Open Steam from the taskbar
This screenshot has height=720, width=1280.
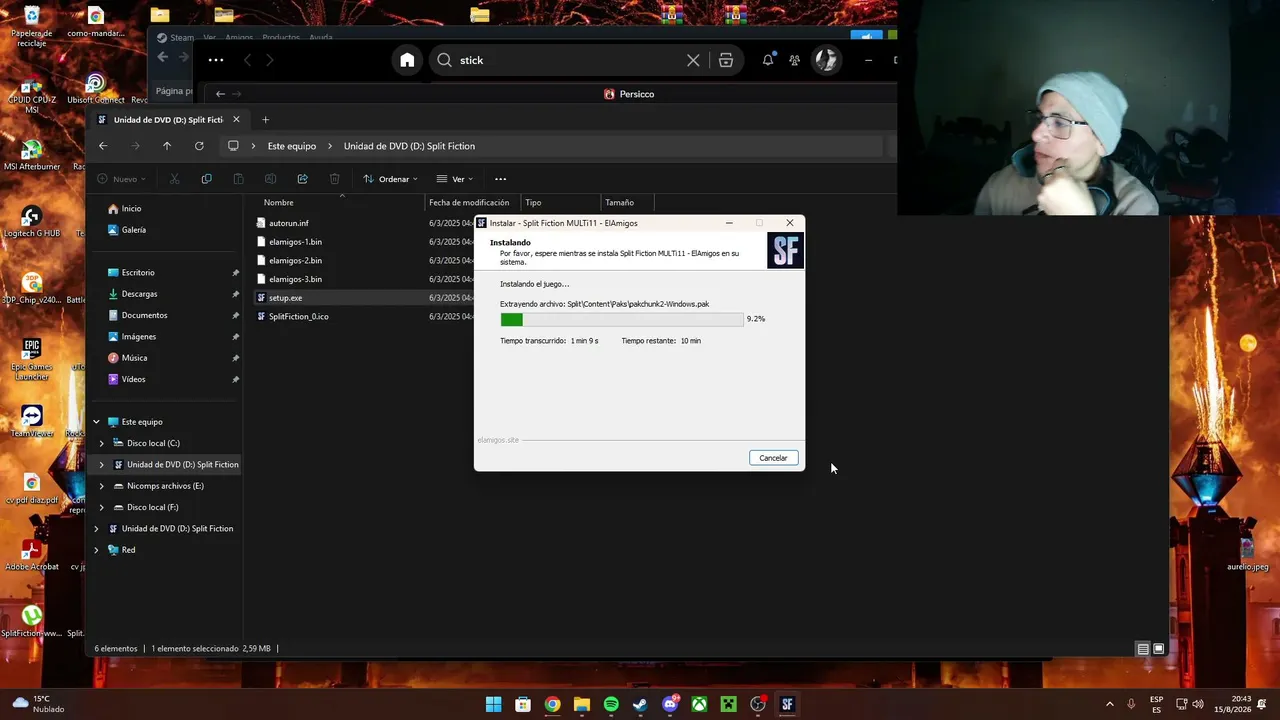coord(640,705)
